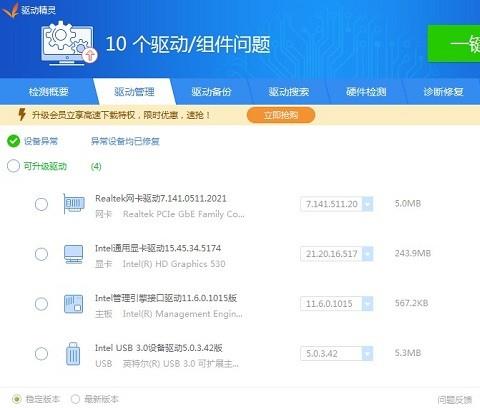480x408 pixels.
Task: Select the Intel USB 3.0设备驱动 row radio button
Action: 41,354
